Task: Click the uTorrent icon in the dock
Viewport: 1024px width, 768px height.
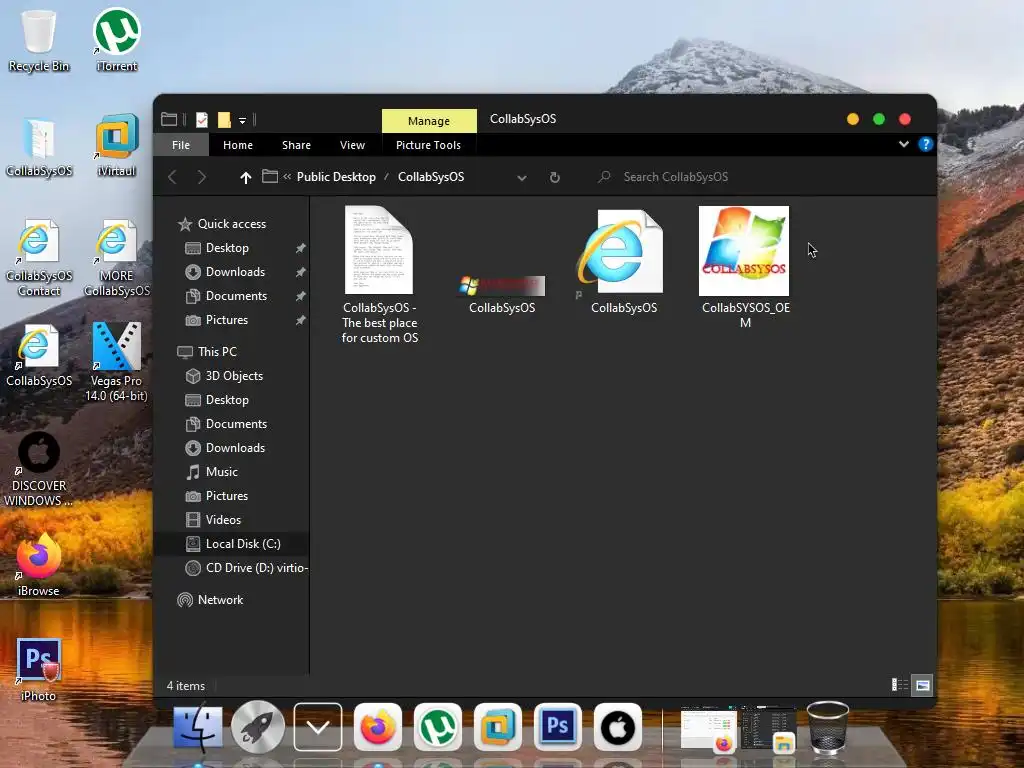Action: click(x=438, y=728)
